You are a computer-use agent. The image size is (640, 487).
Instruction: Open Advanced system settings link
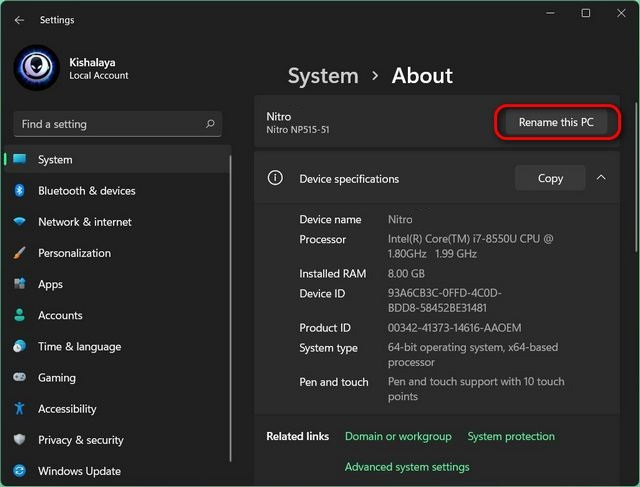click(x=407, y=467)
